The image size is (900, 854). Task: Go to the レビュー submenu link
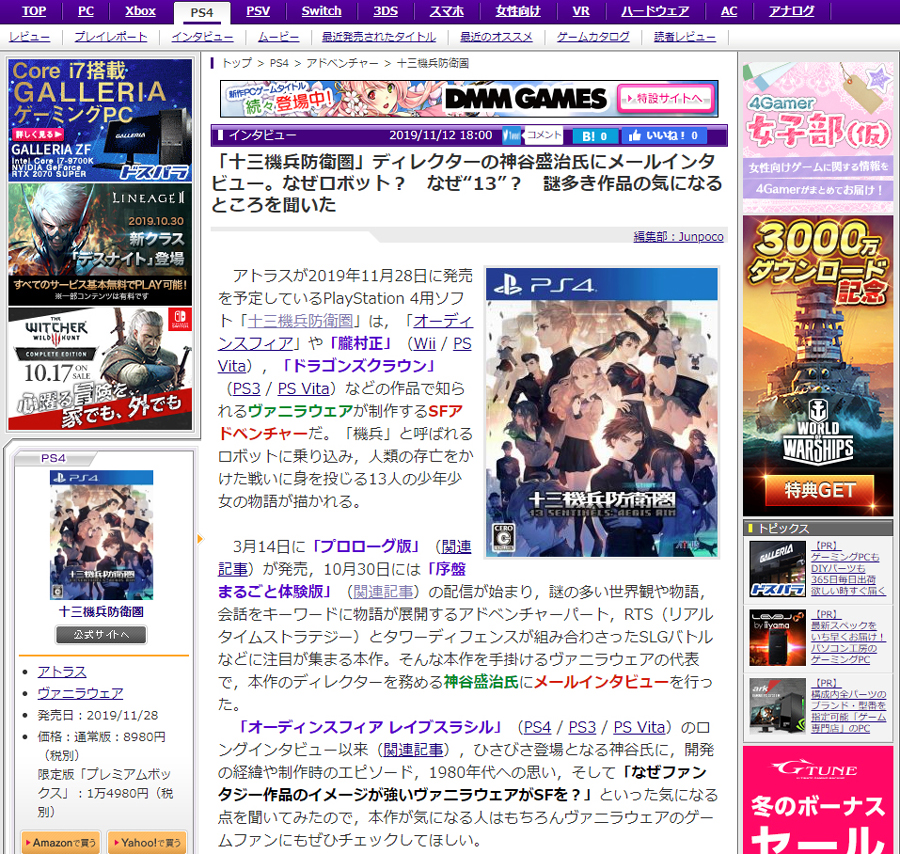(x=30, y=36)
